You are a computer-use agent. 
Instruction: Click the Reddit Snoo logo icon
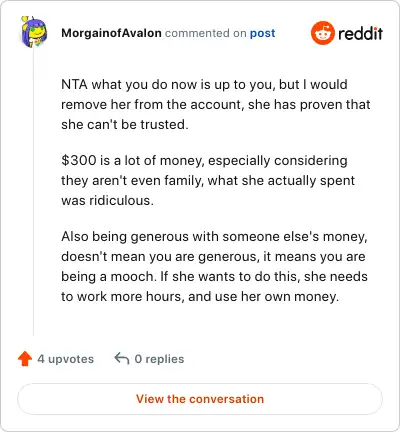tap(322, 33)
